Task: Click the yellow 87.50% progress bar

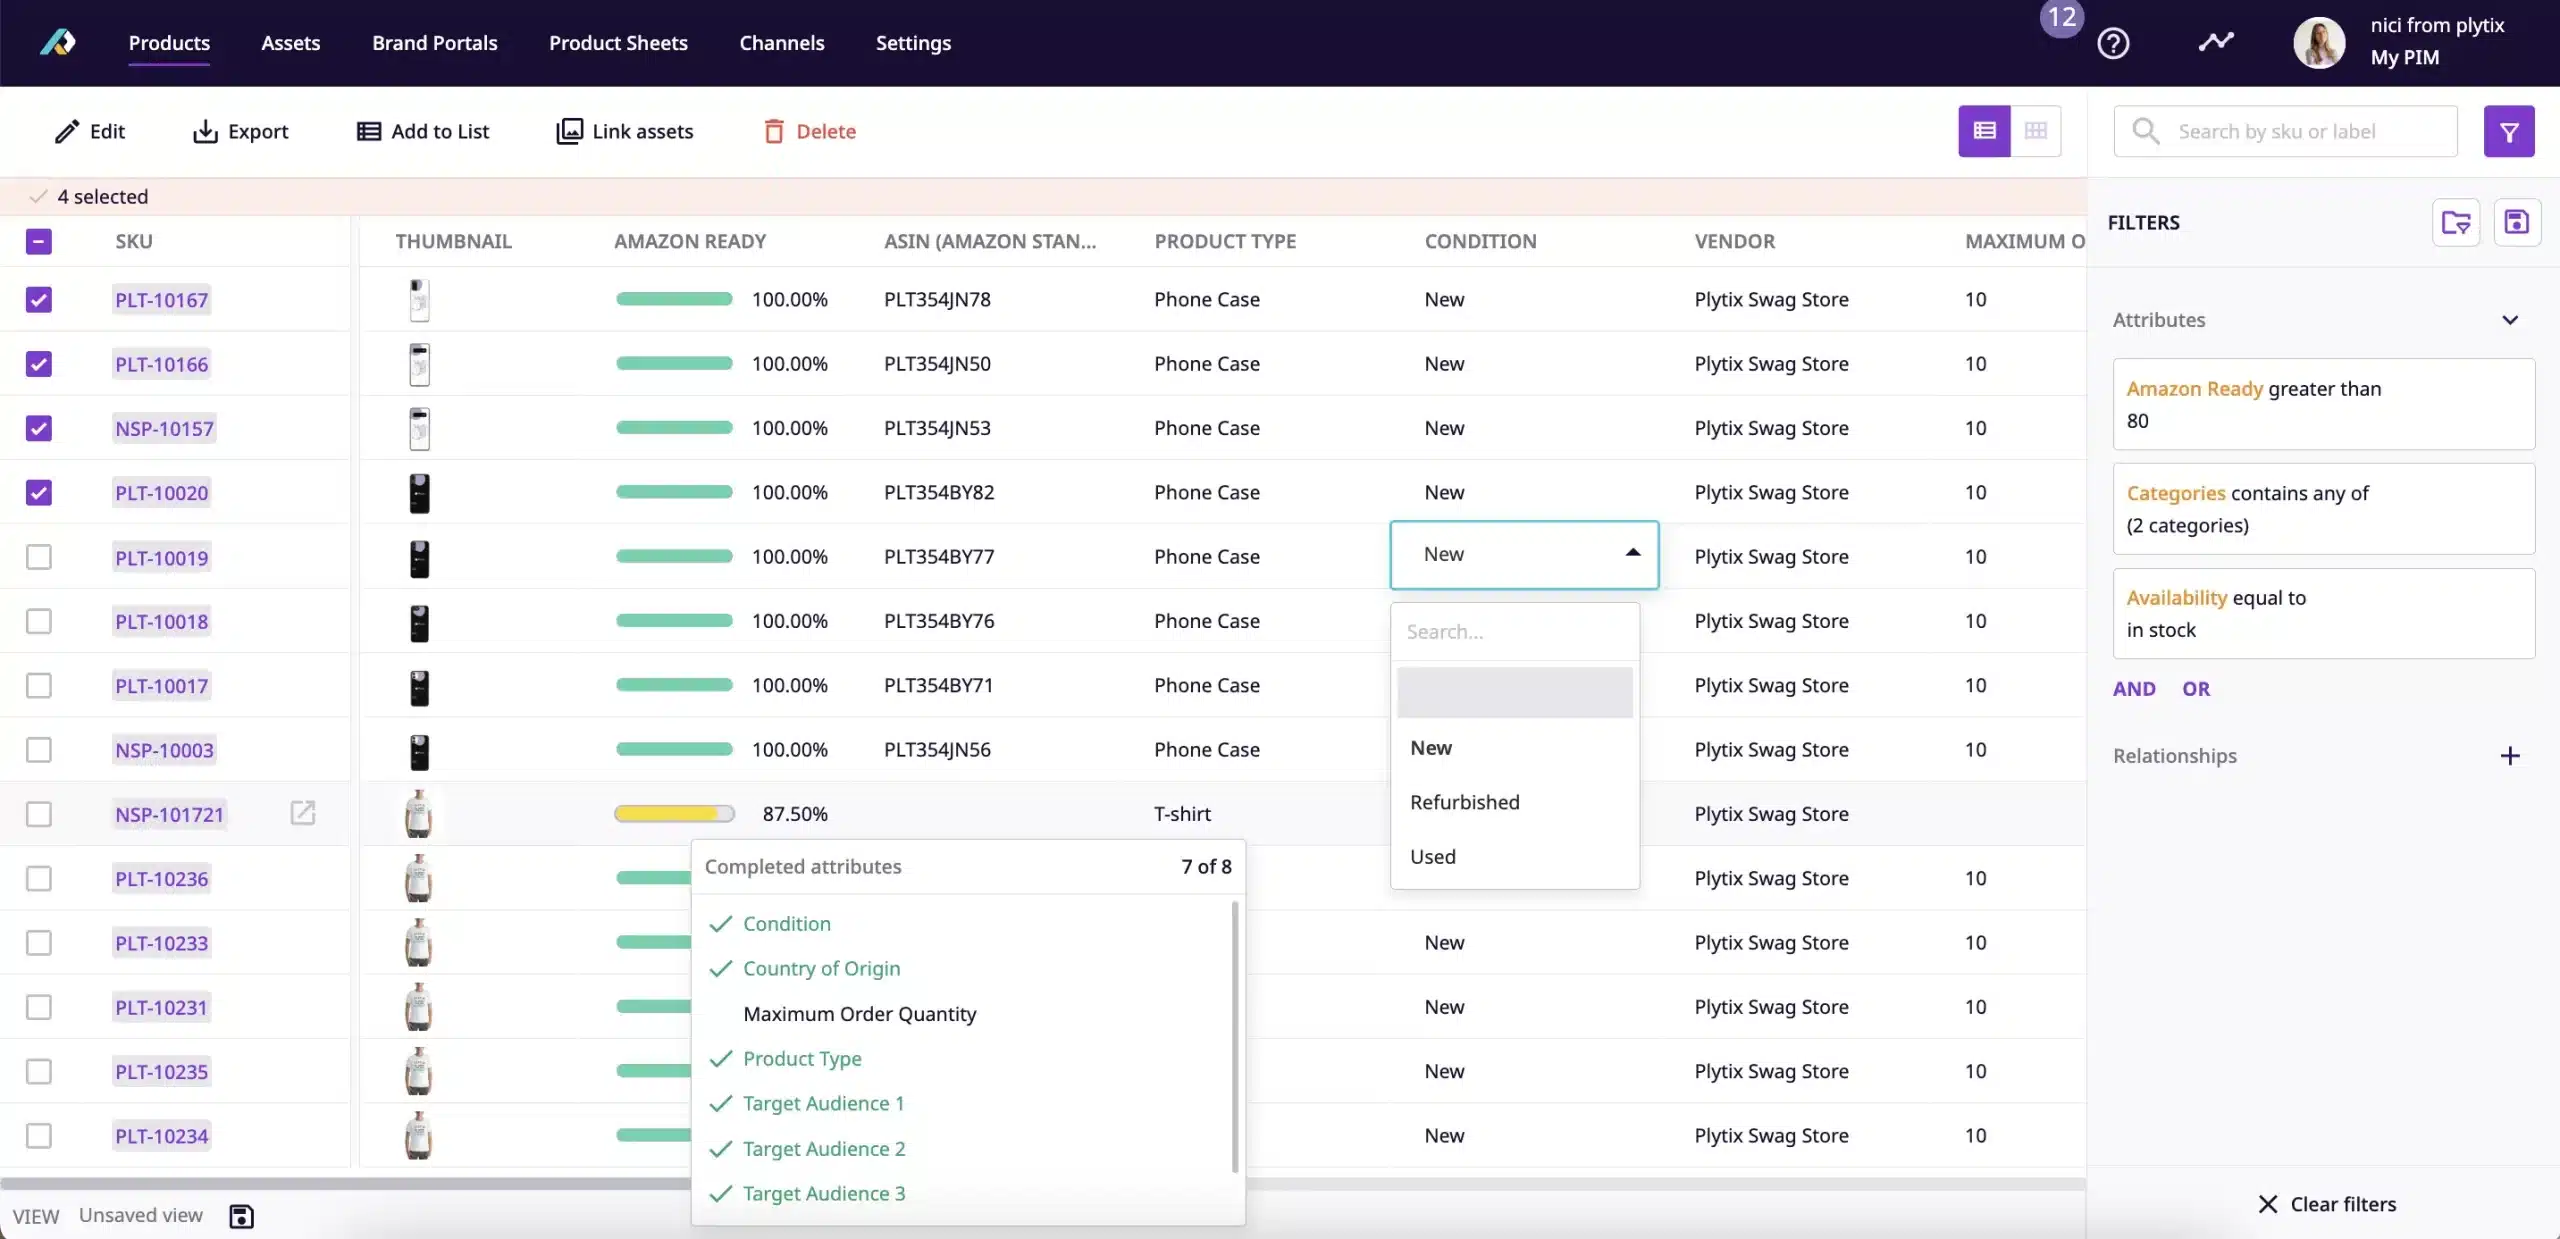Action: point(674,814)
